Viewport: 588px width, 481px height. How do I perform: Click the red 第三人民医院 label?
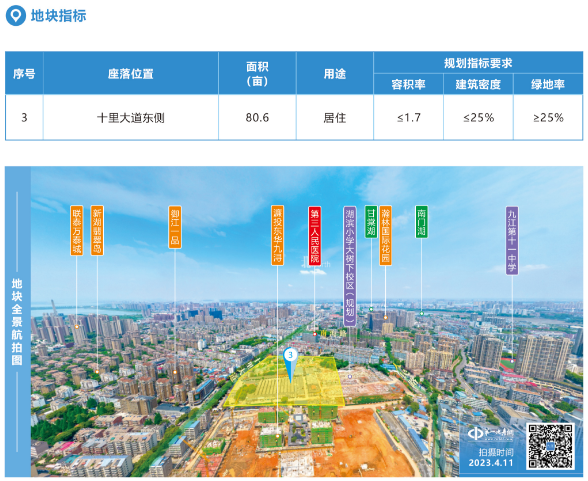315,235
